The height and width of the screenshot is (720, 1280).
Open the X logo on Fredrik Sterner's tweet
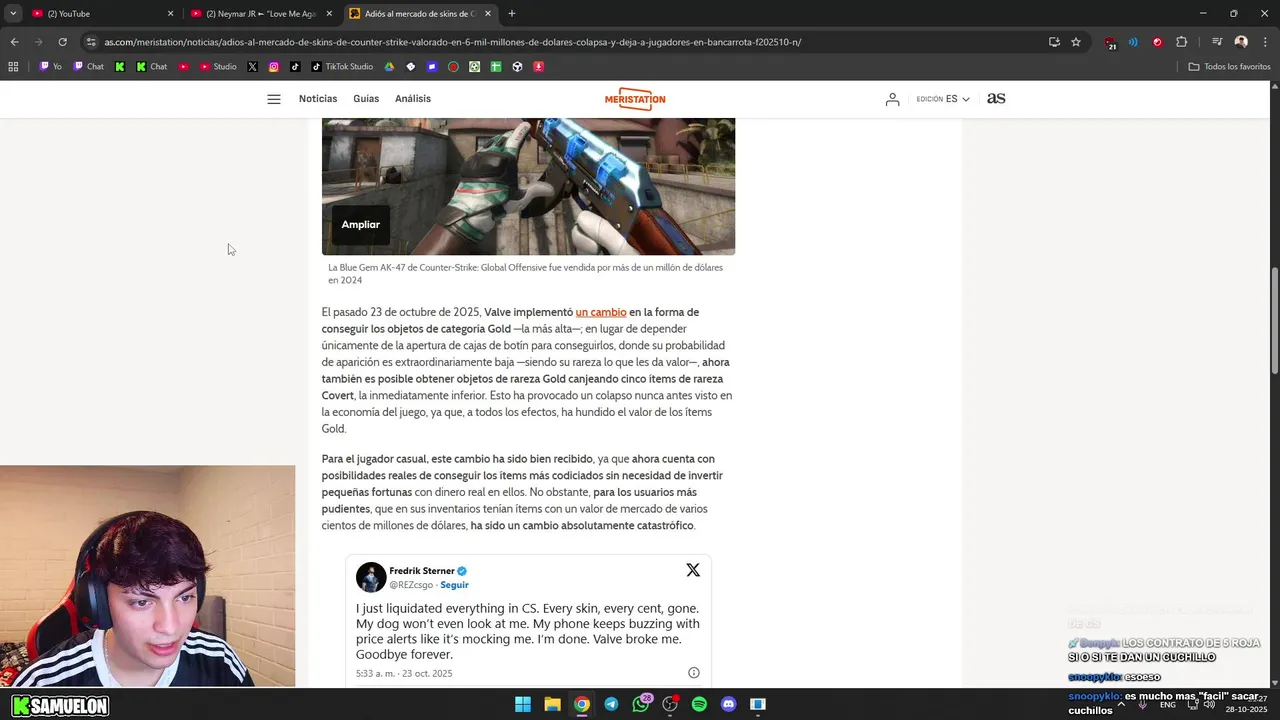(x=693, y=570)
